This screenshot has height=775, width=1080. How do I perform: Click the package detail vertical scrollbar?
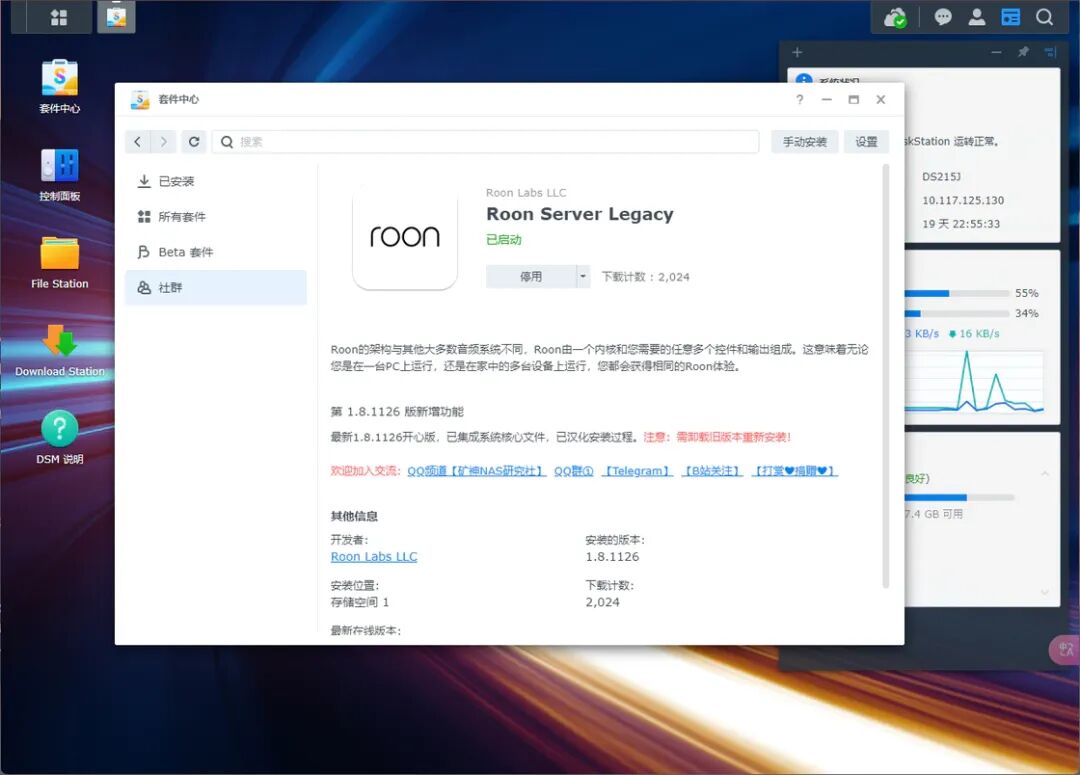coord(886,376)
